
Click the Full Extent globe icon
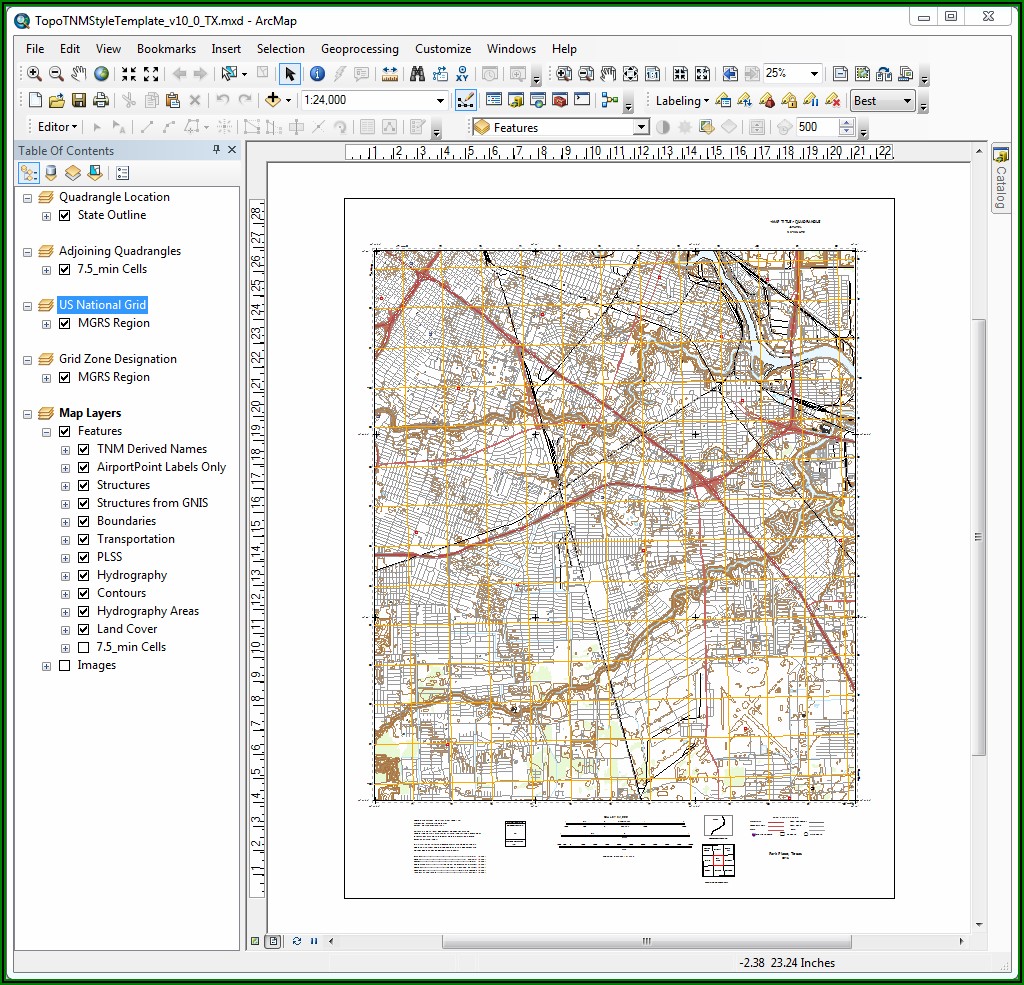(x=101, y=74)
